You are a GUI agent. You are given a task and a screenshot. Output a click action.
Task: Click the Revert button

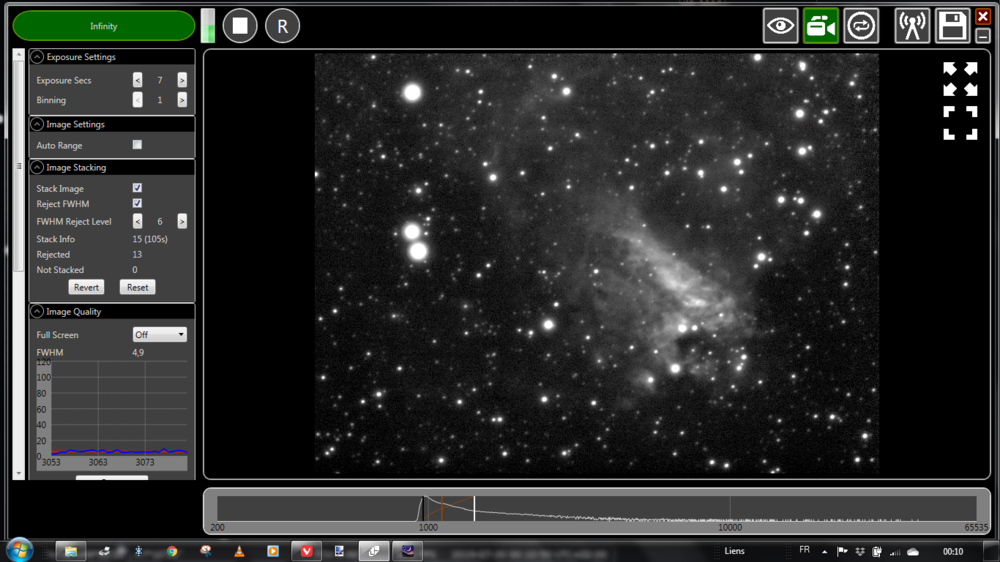pyautogui.click(x=86, y=287)
